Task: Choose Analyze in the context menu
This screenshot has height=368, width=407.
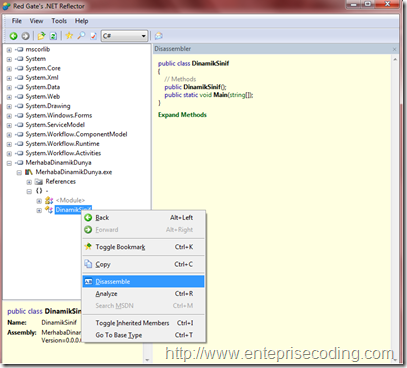Action: [x=143, y=294]
